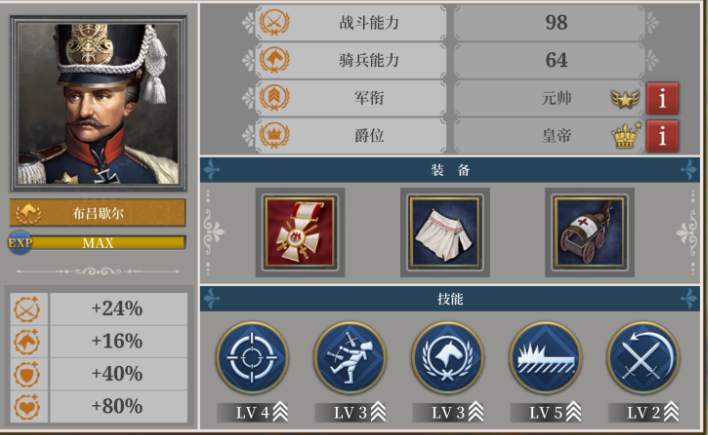Click the 技能 section header
708x435 pixels.
[450, 299]
